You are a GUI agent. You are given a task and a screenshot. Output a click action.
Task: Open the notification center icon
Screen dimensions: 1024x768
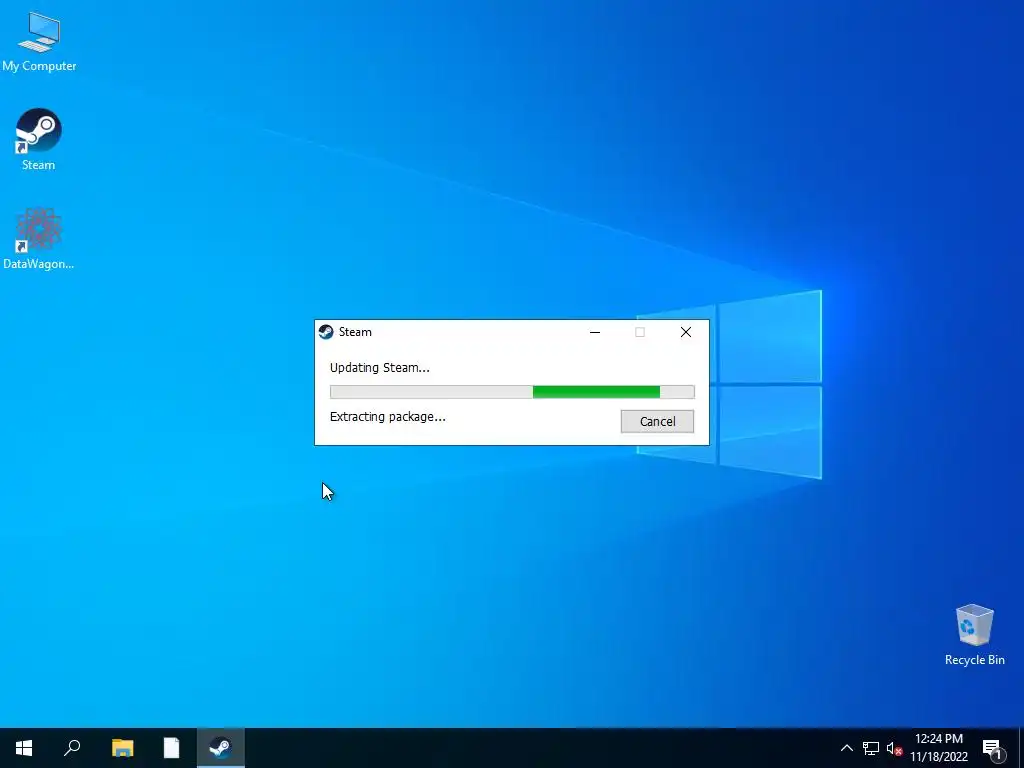[992, 748]
